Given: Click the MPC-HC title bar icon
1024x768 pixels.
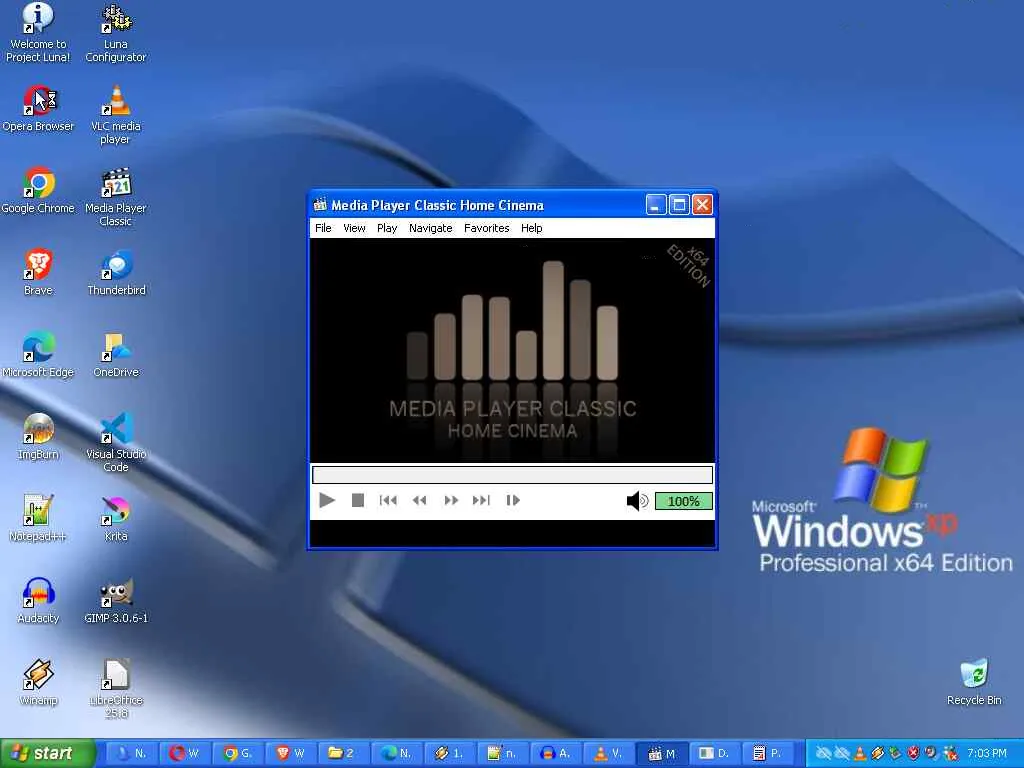Looking at the screenshot, I should click(x=320, y=205).
